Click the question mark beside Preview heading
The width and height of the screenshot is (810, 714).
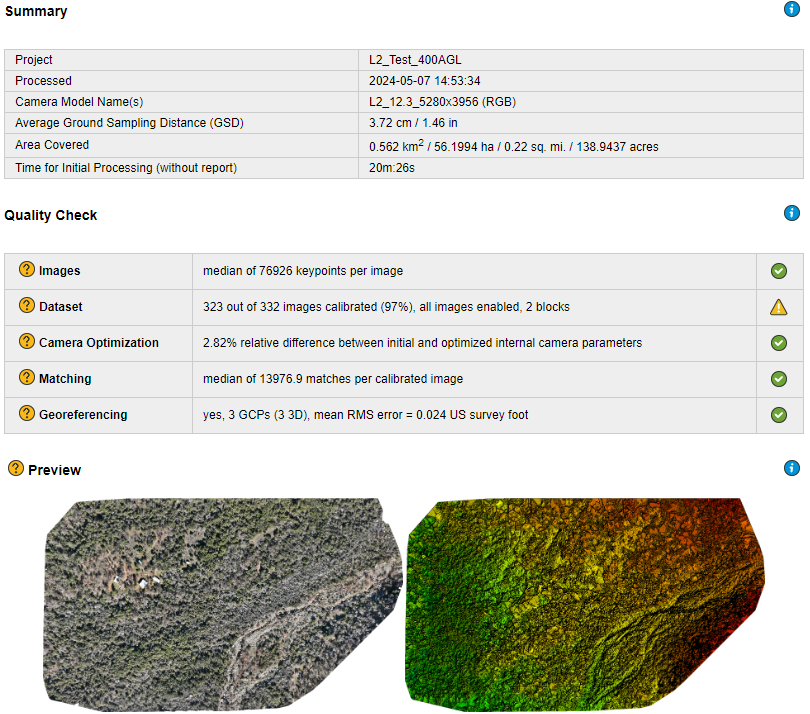(15, 469)
